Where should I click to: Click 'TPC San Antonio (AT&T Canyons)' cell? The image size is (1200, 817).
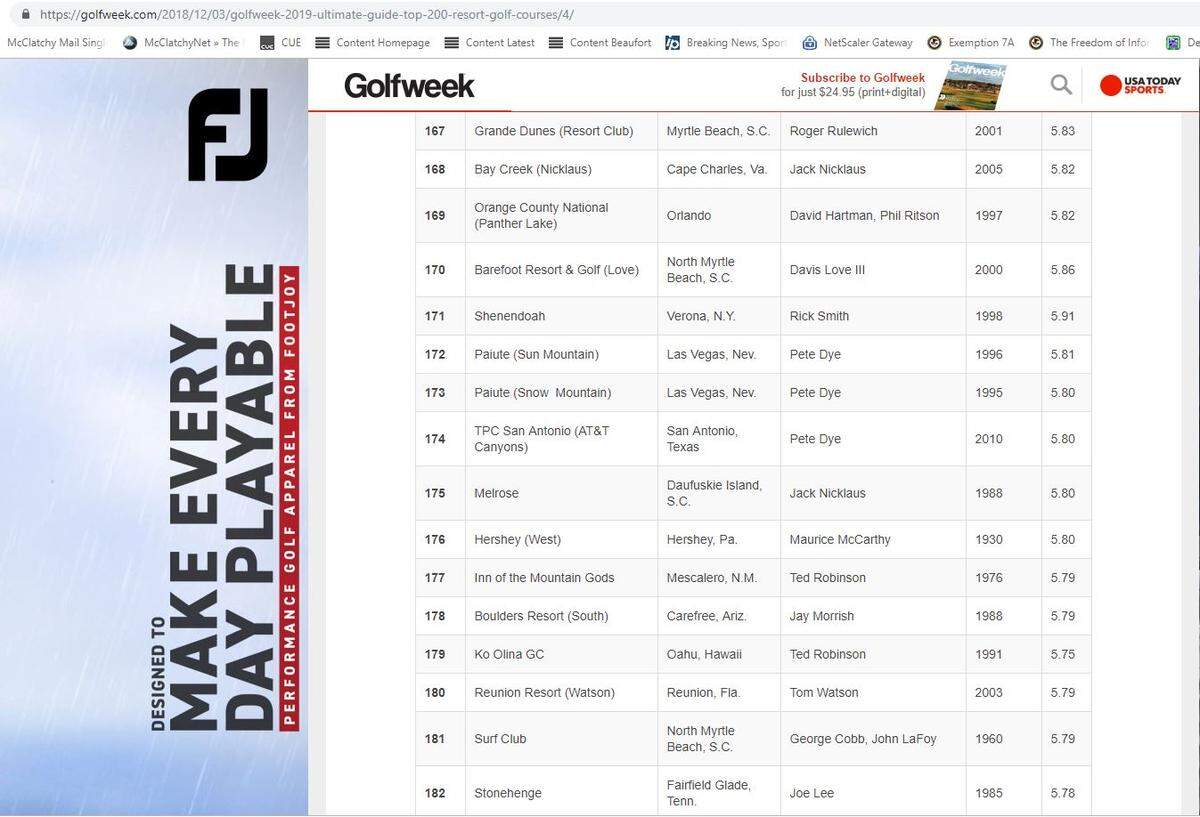coord(560,438)
